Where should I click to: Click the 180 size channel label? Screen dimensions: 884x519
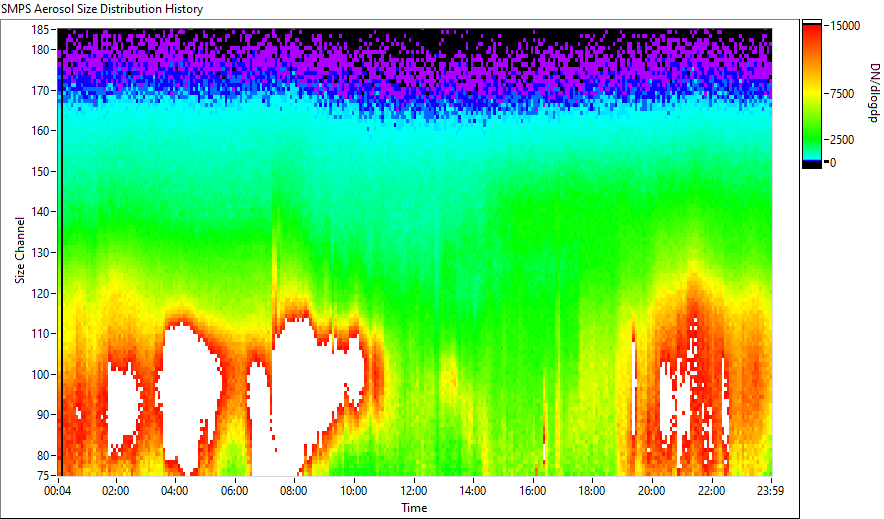coord(40,50)
